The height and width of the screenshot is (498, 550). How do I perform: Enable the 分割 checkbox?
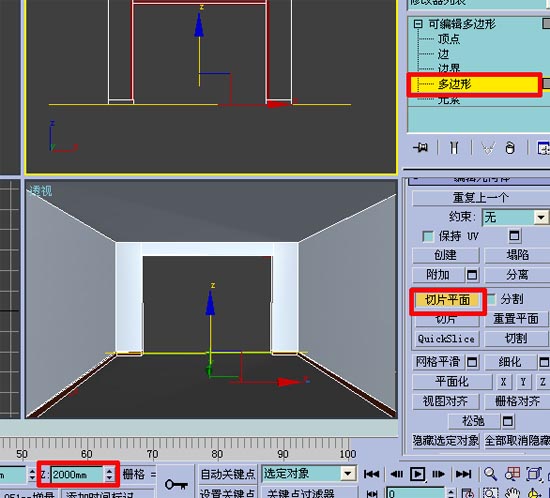[491, 299]
